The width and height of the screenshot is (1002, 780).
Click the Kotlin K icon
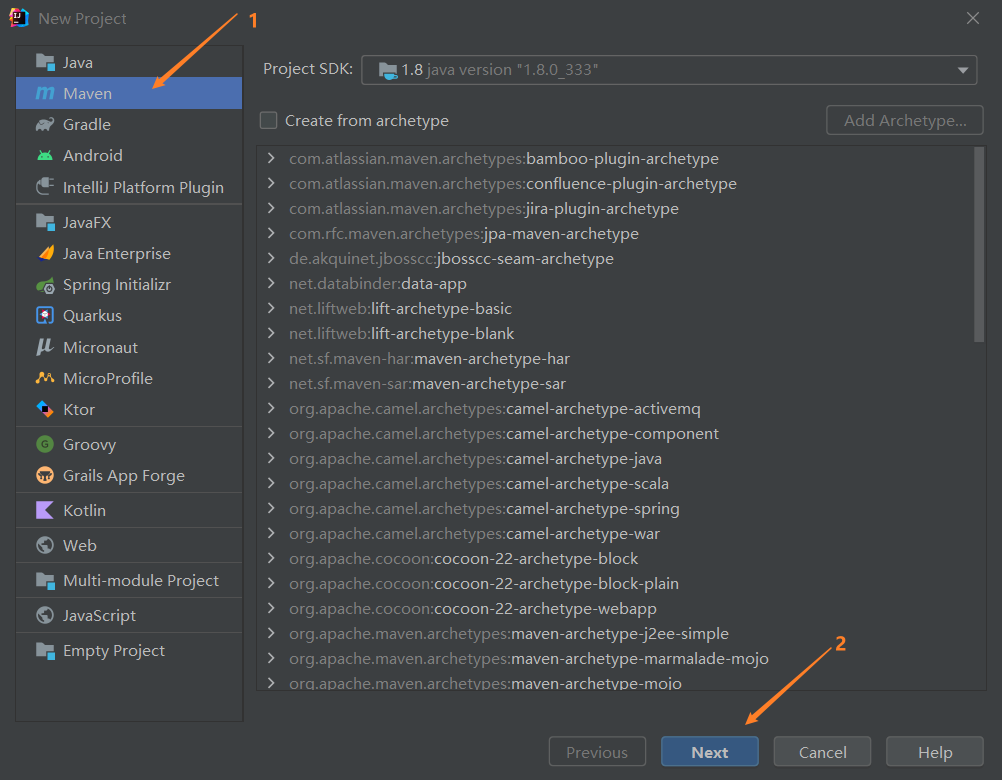click(45, 510)
